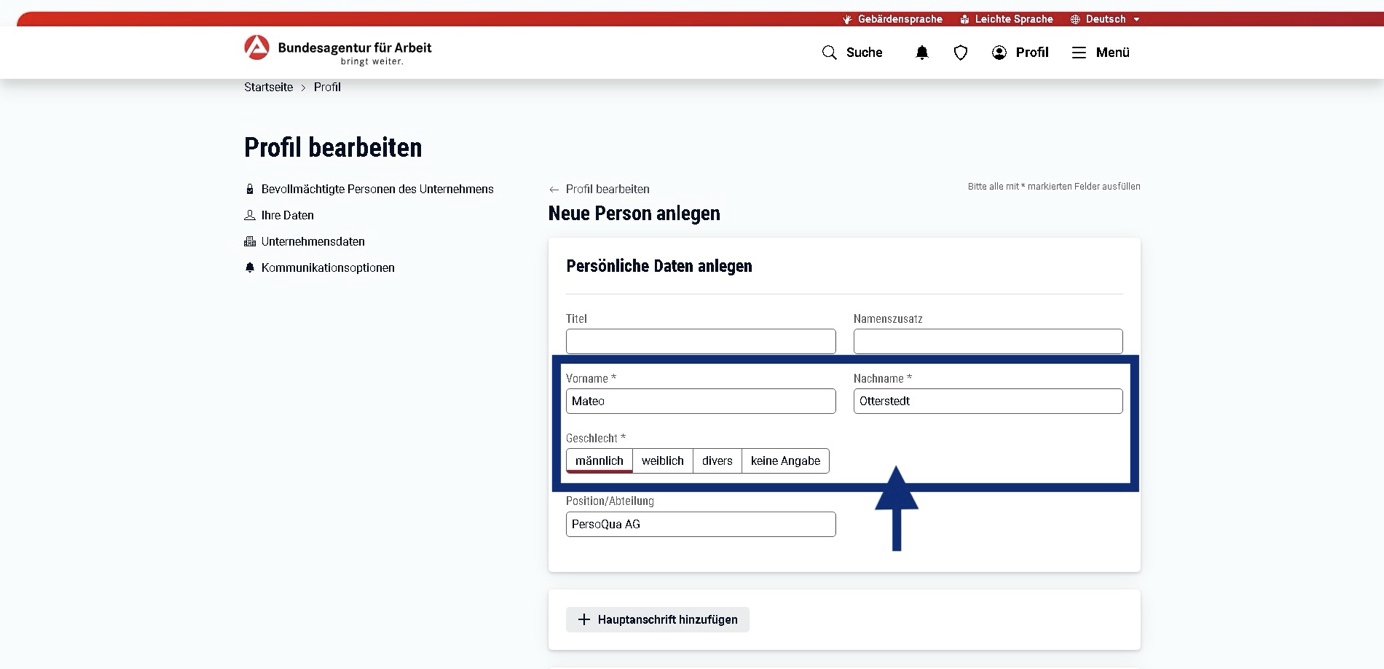Screen dimensions: 1384x669
Task: Click the shield icon in header
Action: 960,53
